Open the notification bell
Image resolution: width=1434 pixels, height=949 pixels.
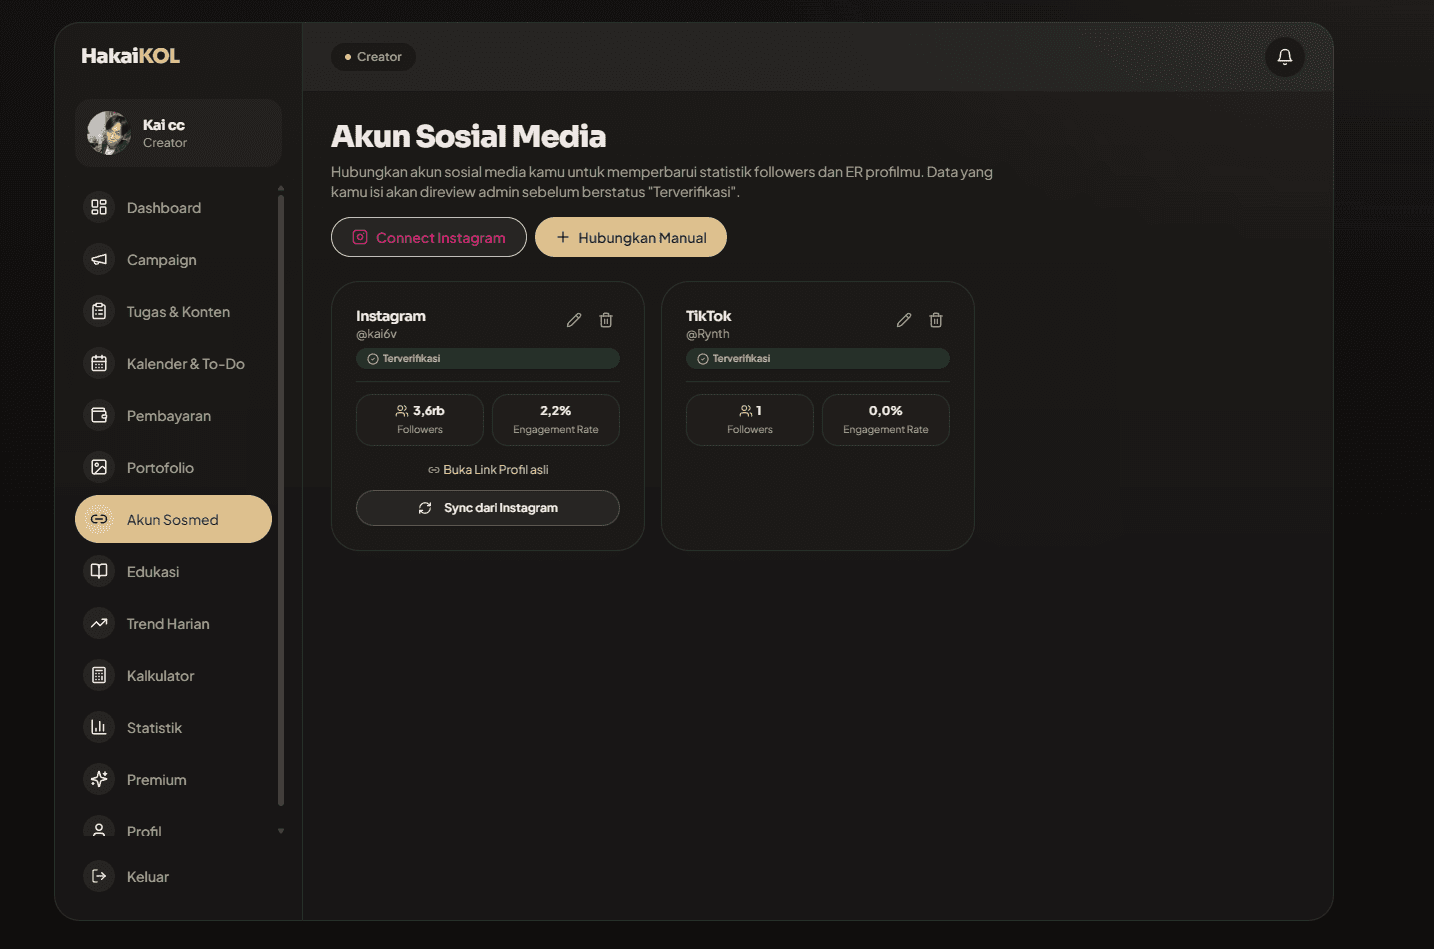click(1284, 57)
